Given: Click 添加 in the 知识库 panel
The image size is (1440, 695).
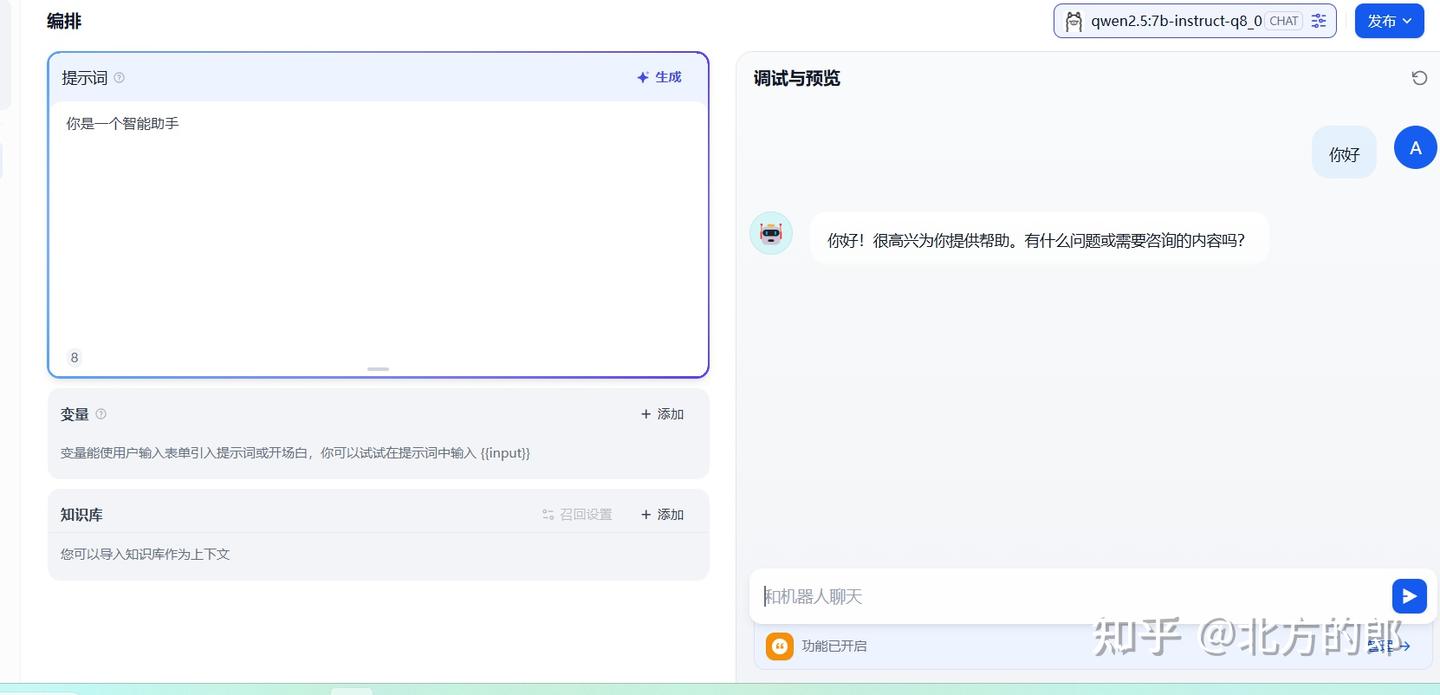Looking at the screenshot, I should [661, 514].
